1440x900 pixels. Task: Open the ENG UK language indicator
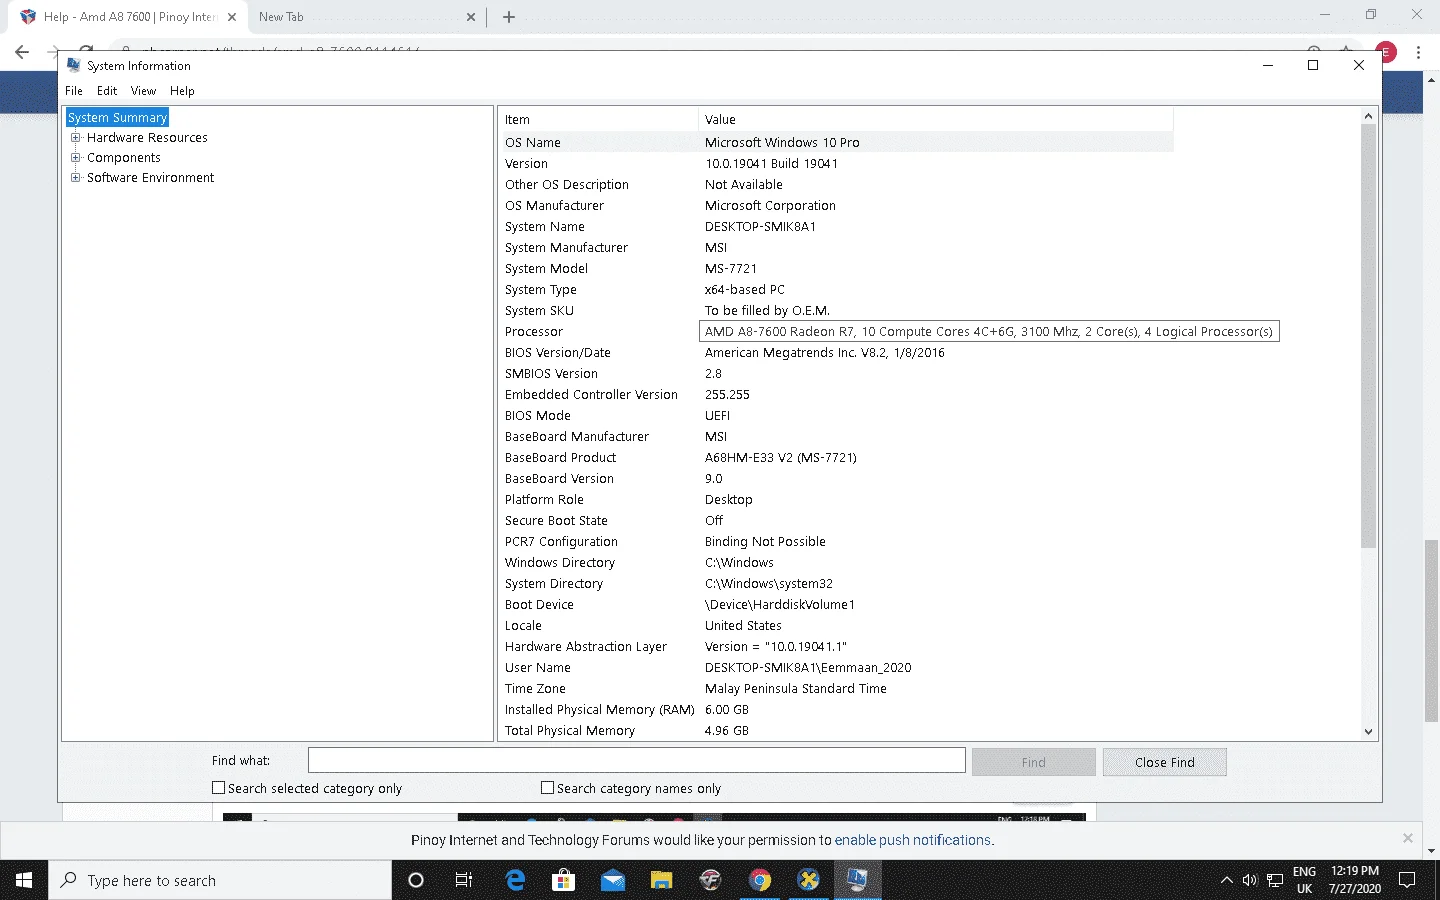click(1304, 880)
